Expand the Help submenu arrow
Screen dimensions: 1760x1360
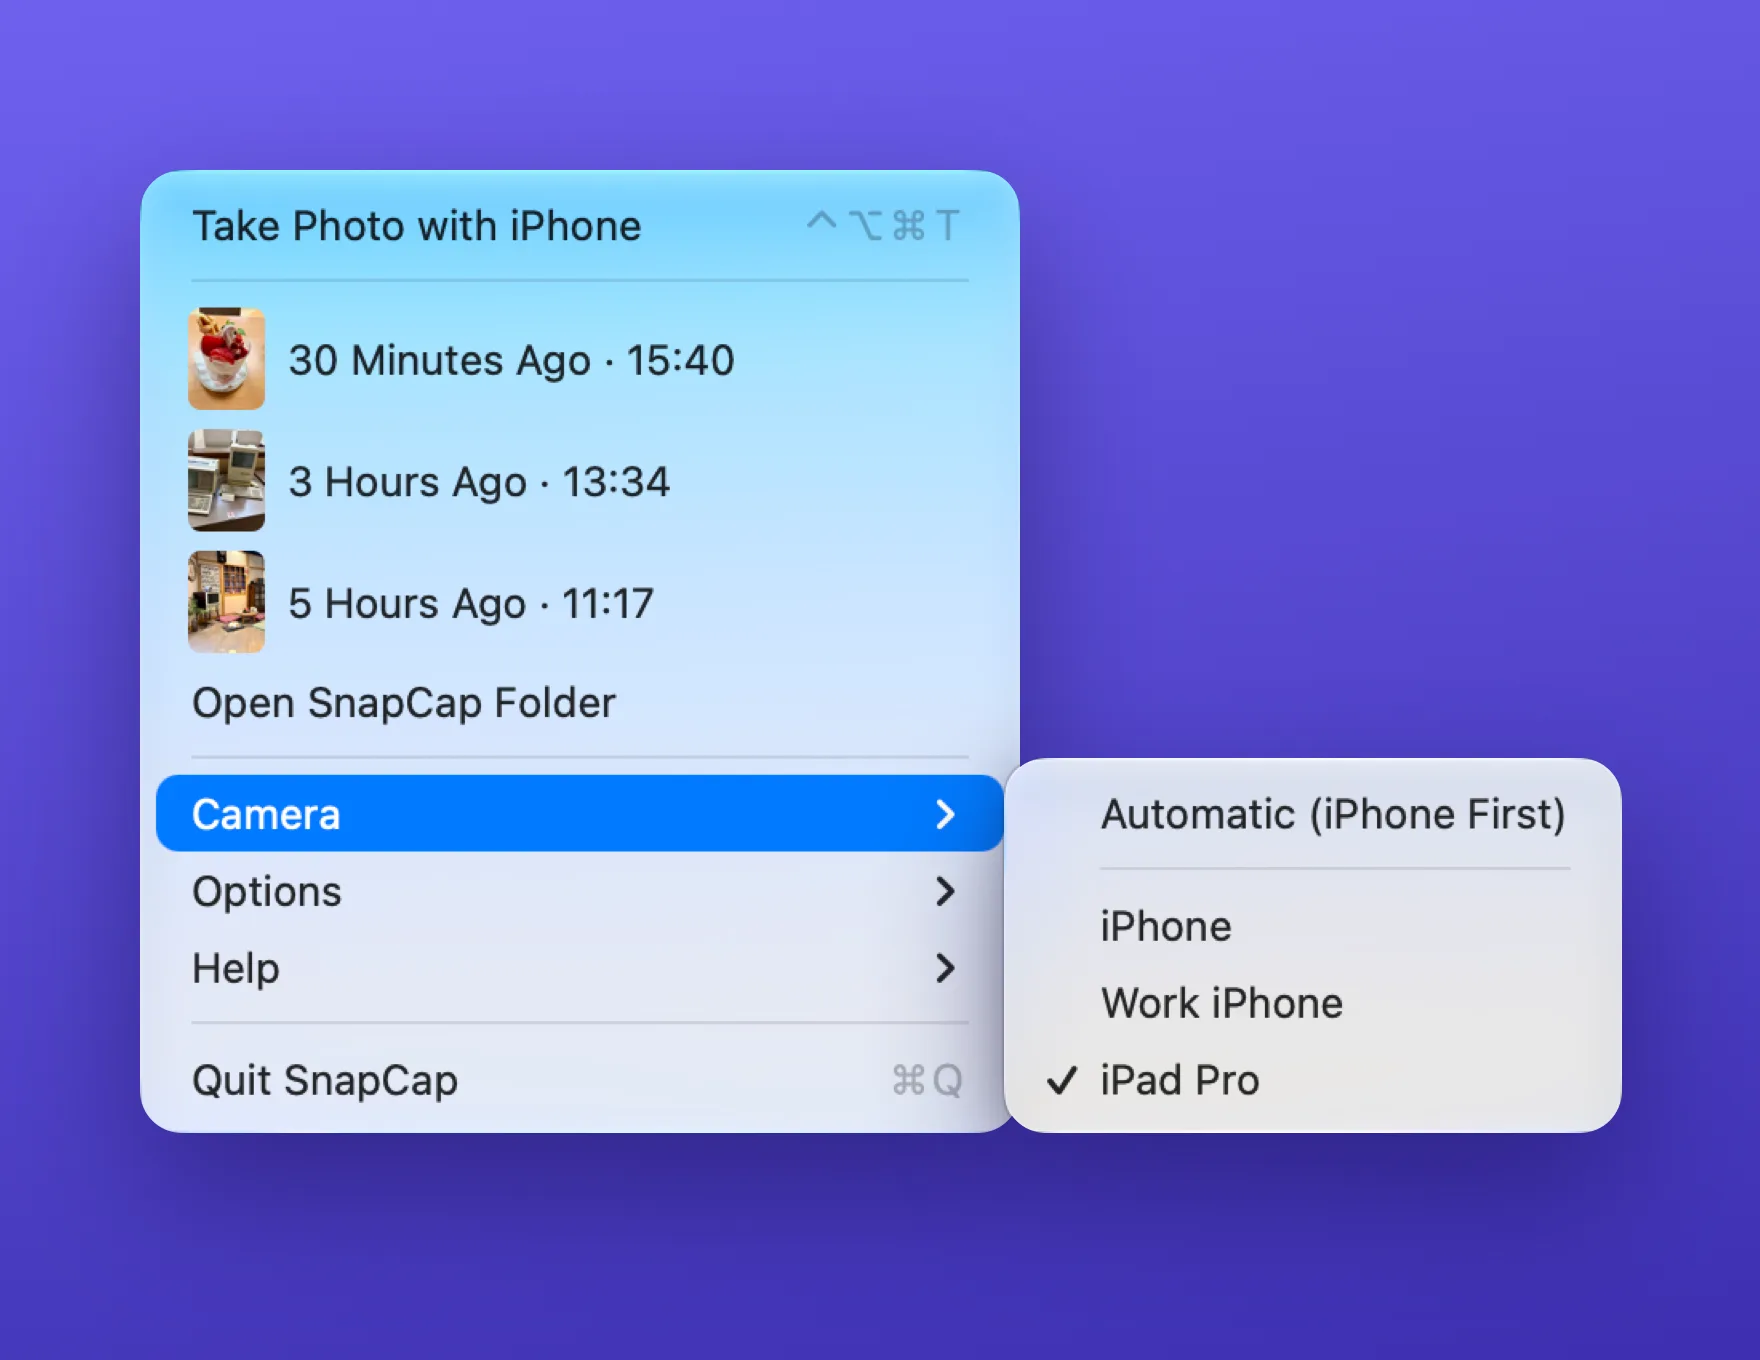point(945,968)
